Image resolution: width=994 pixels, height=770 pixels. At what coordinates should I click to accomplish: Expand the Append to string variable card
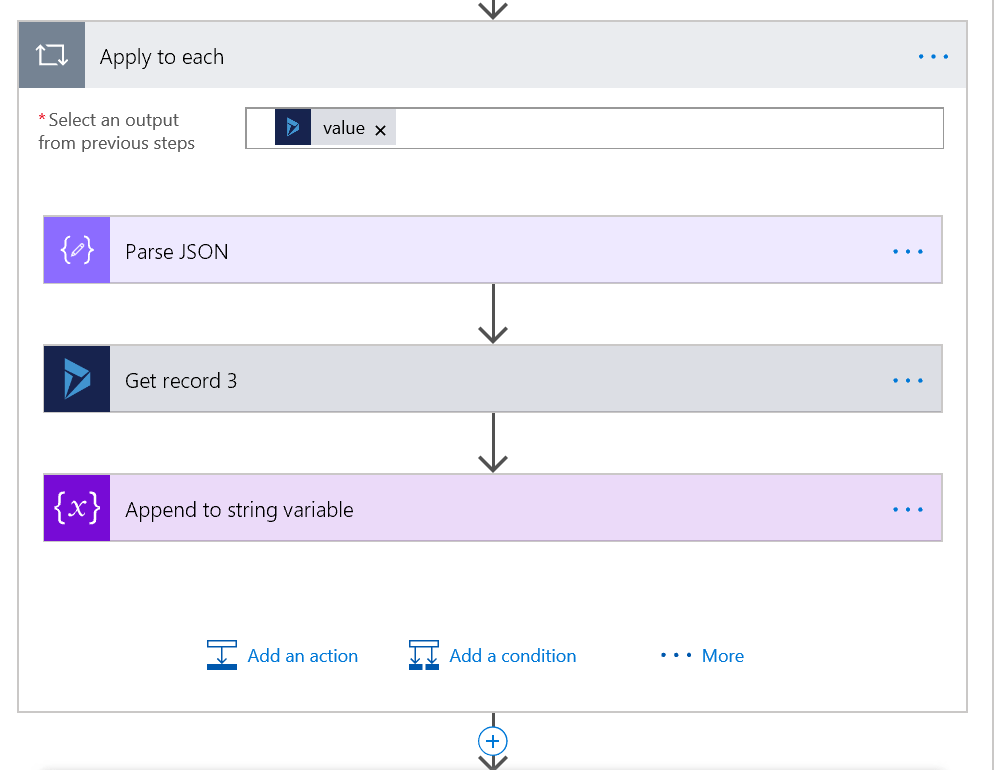(x=500, y=509)
